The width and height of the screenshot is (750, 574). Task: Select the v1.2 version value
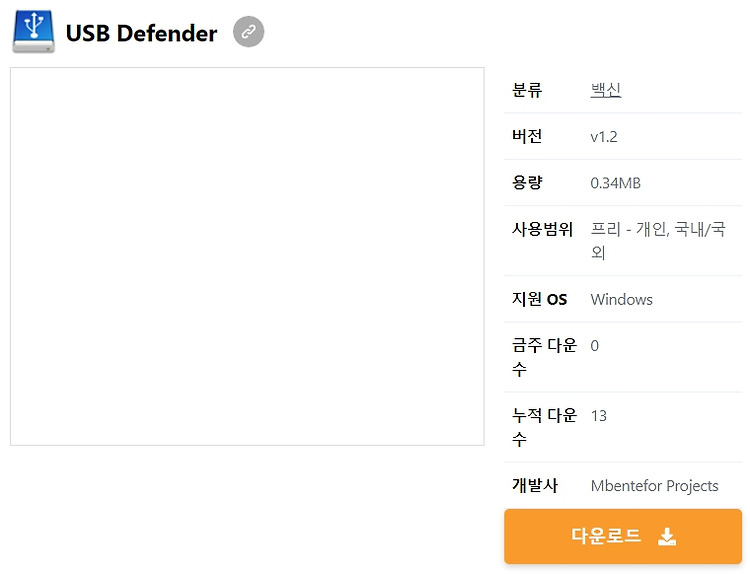[x=604, y=137]
